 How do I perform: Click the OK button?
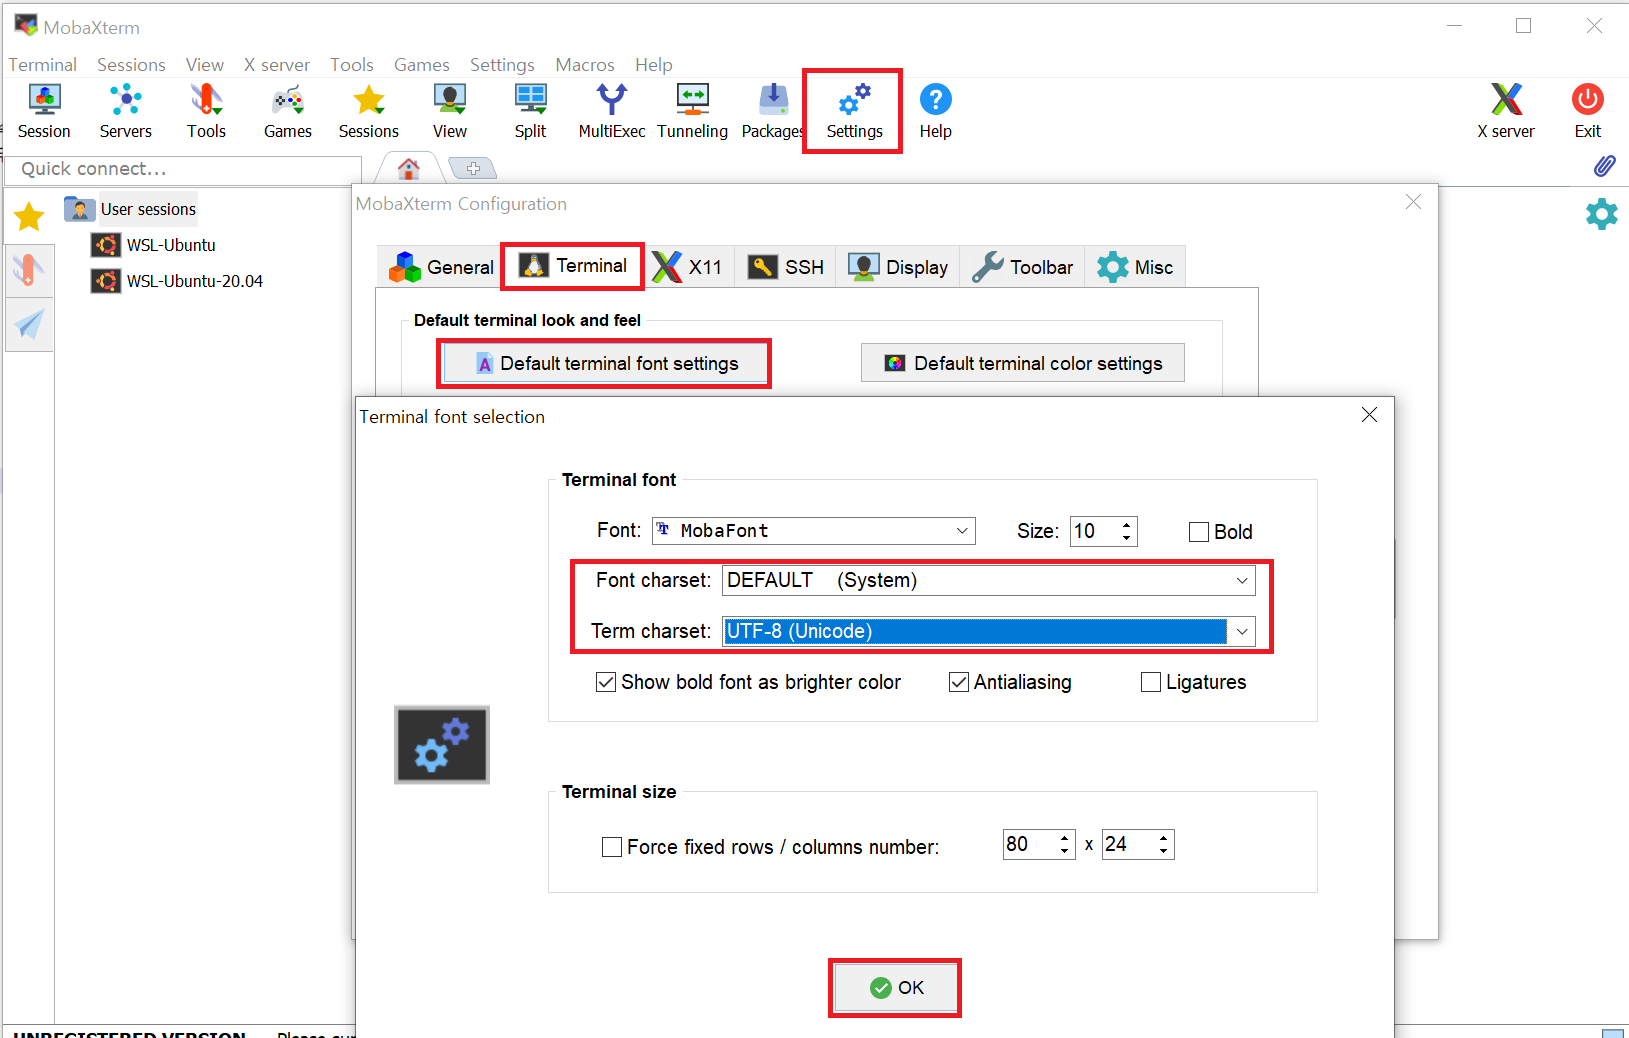pyautogui.click(x=895, y=988)
